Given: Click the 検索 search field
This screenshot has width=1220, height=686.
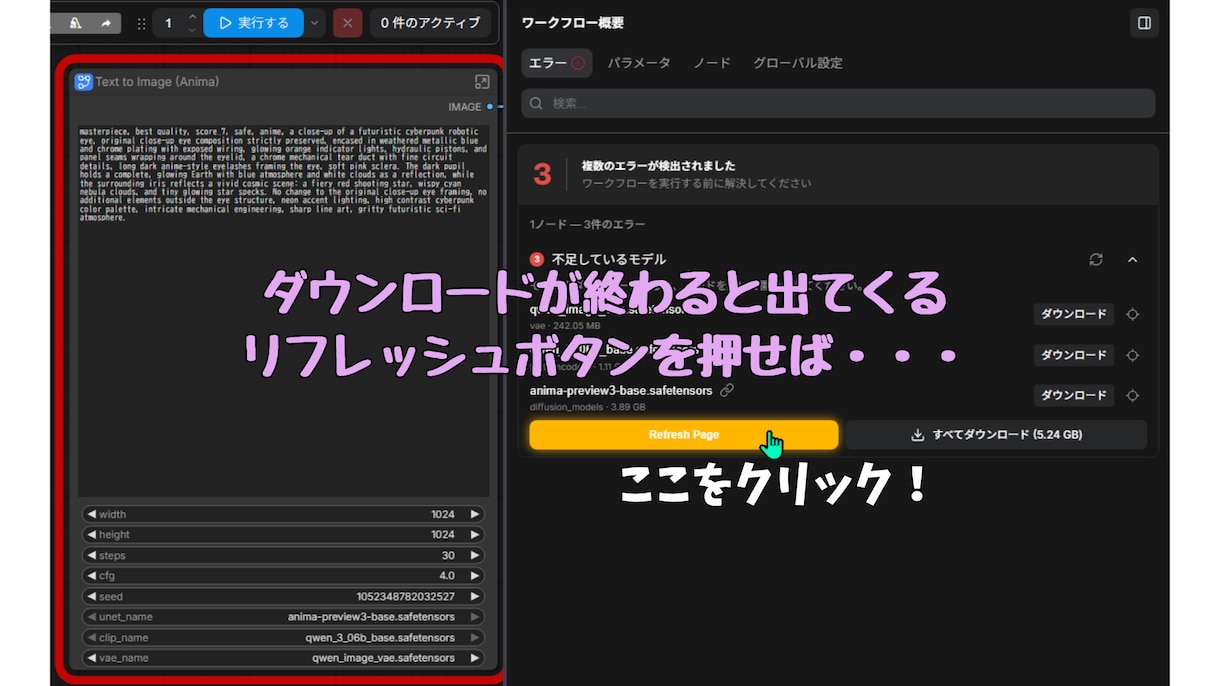Looking at the screenshot, I should pyautogui.click(x=838, y=103).
